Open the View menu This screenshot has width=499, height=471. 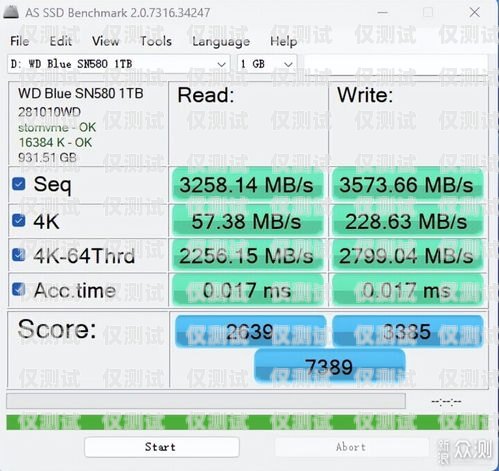click(x=106, y=41)
